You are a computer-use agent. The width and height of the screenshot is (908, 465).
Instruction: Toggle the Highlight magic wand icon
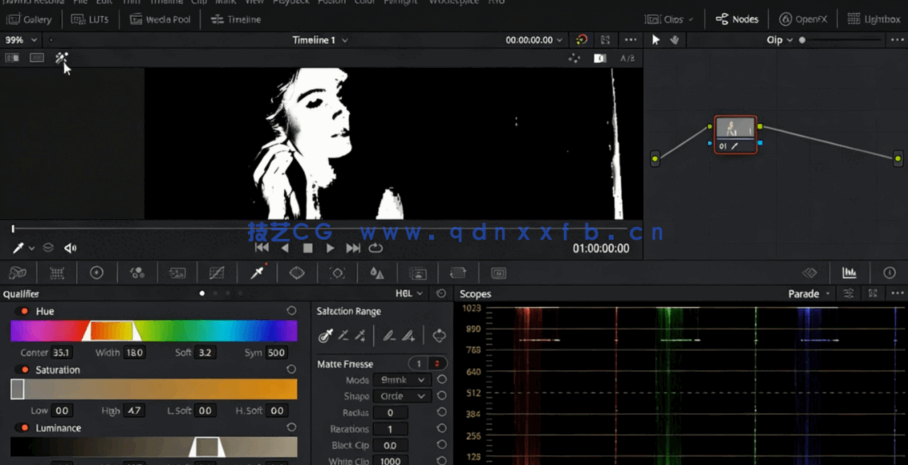pyautogui.click(x=61, y=57)
